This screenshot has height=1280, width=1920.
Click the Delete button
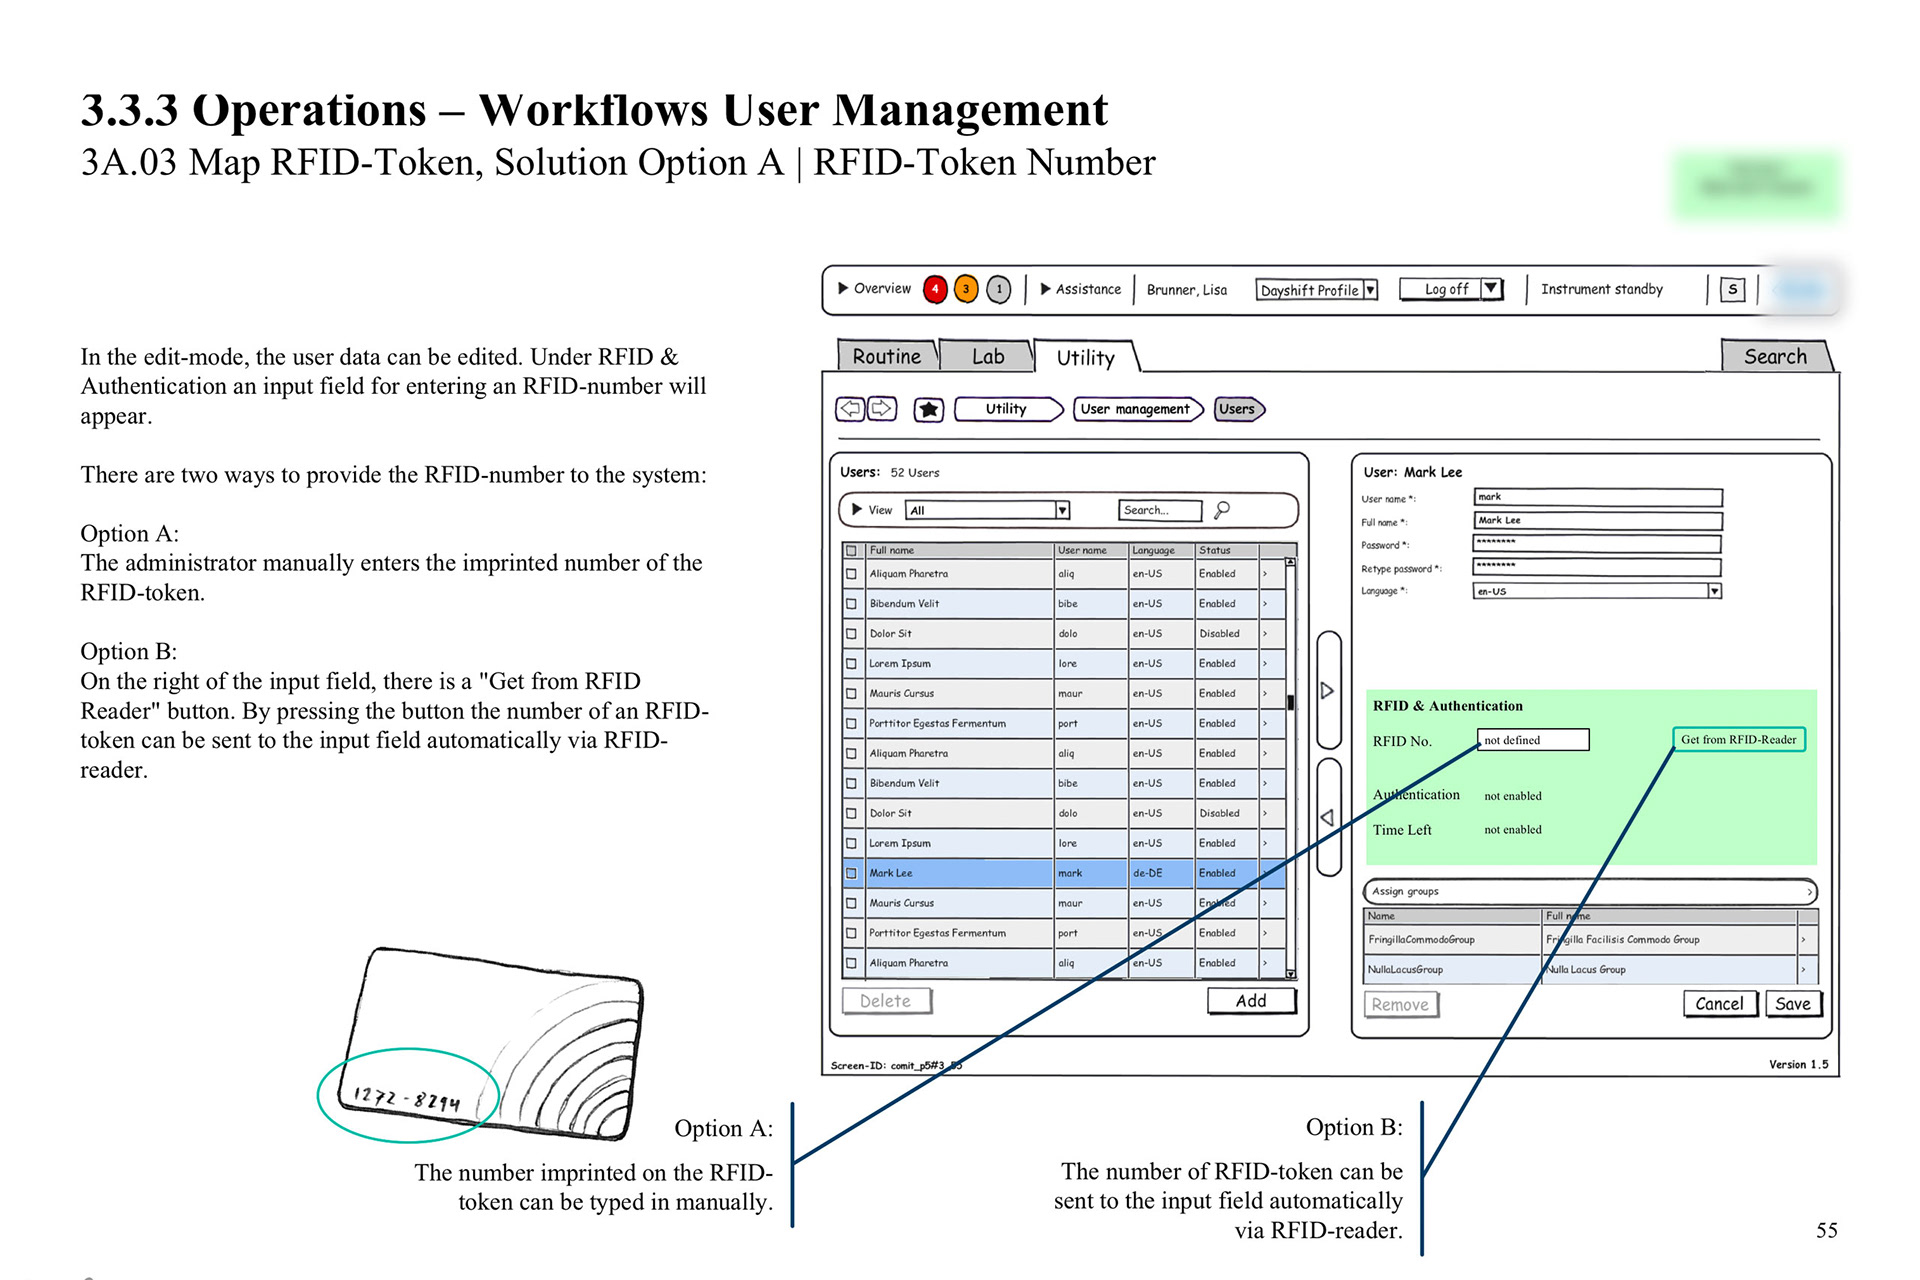(886, 1001)
